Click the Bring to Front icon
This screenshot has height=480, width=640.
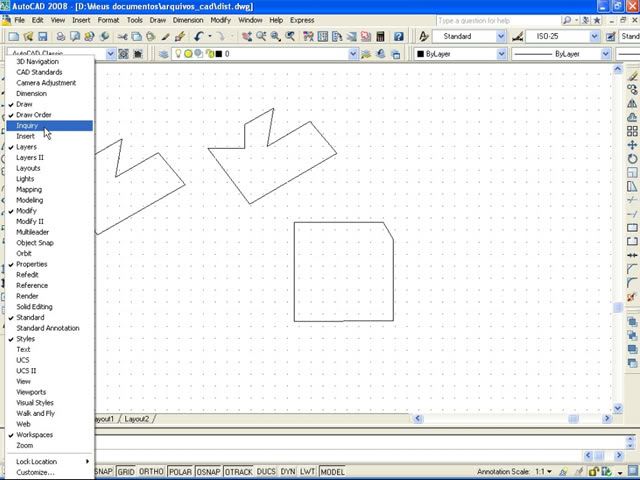point(632,322)
